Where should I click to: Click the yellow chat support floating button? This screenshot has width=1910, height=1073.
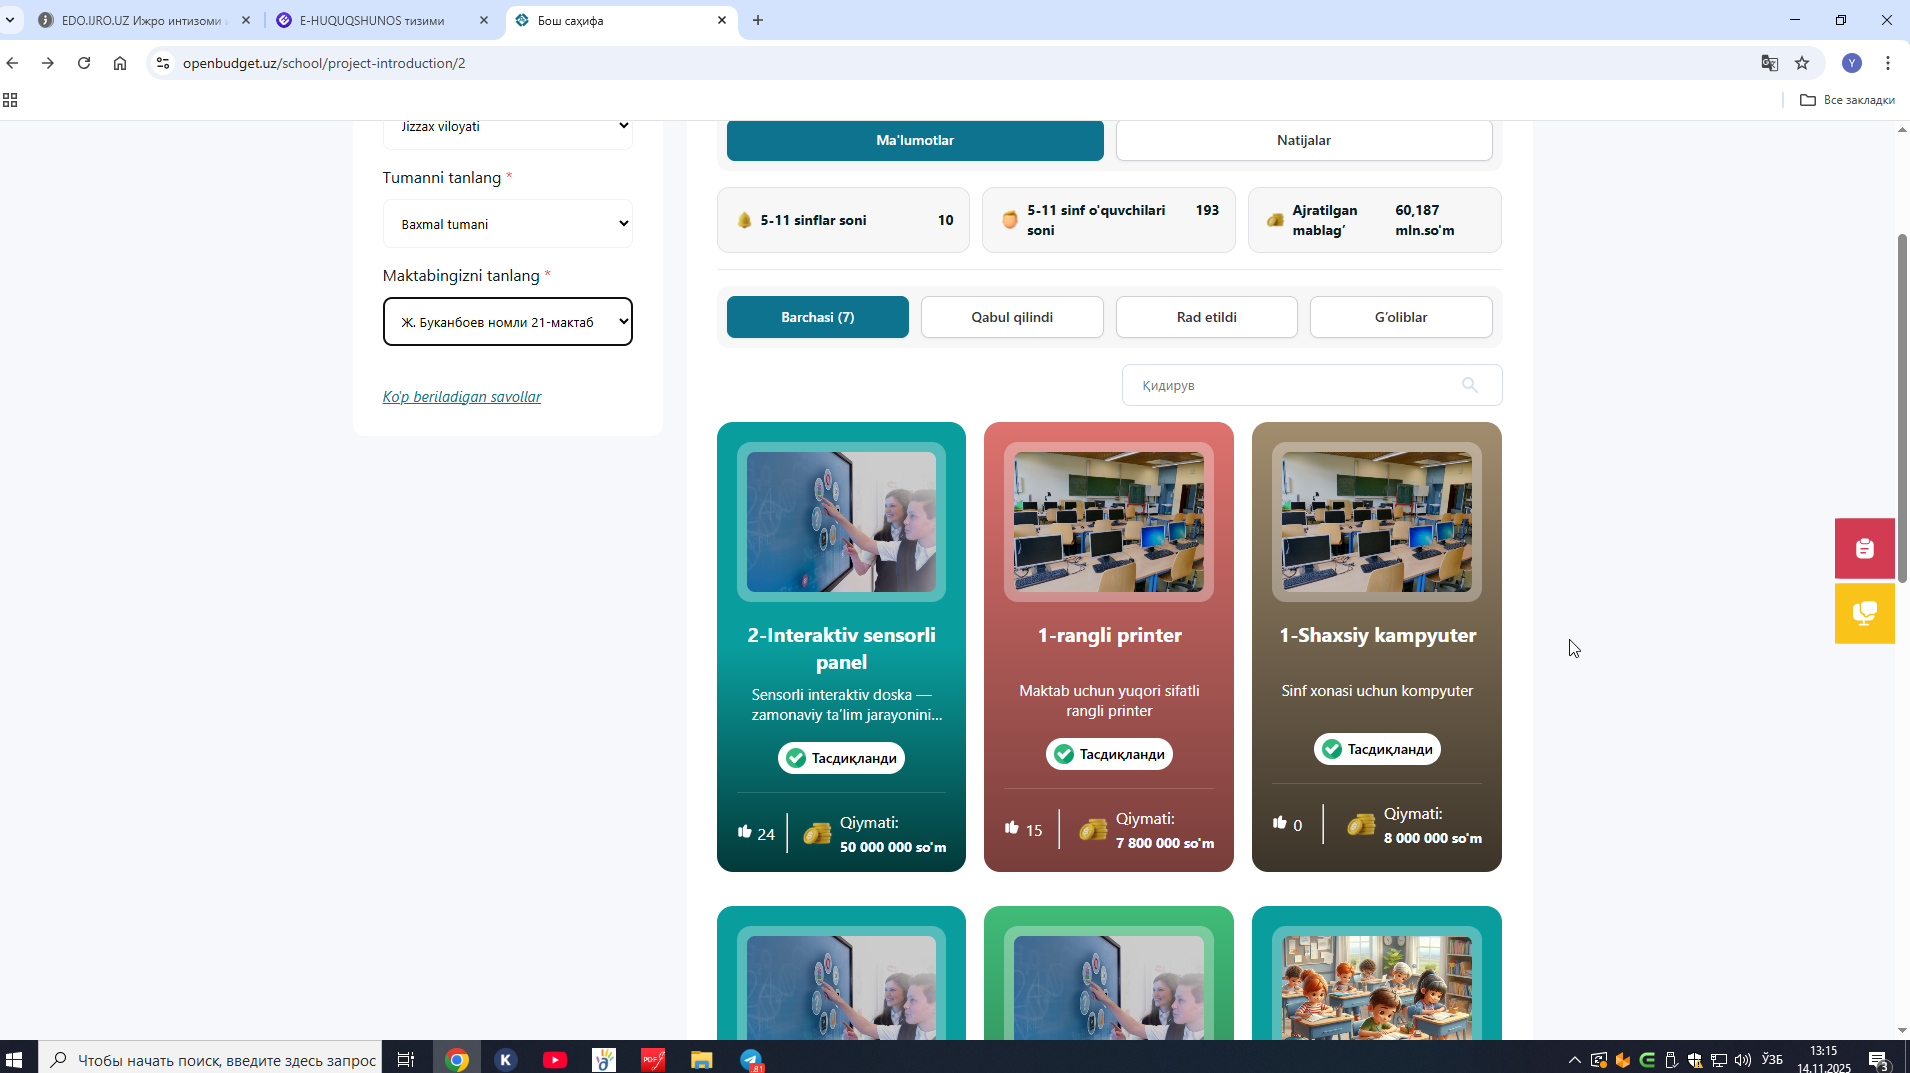1864,613
